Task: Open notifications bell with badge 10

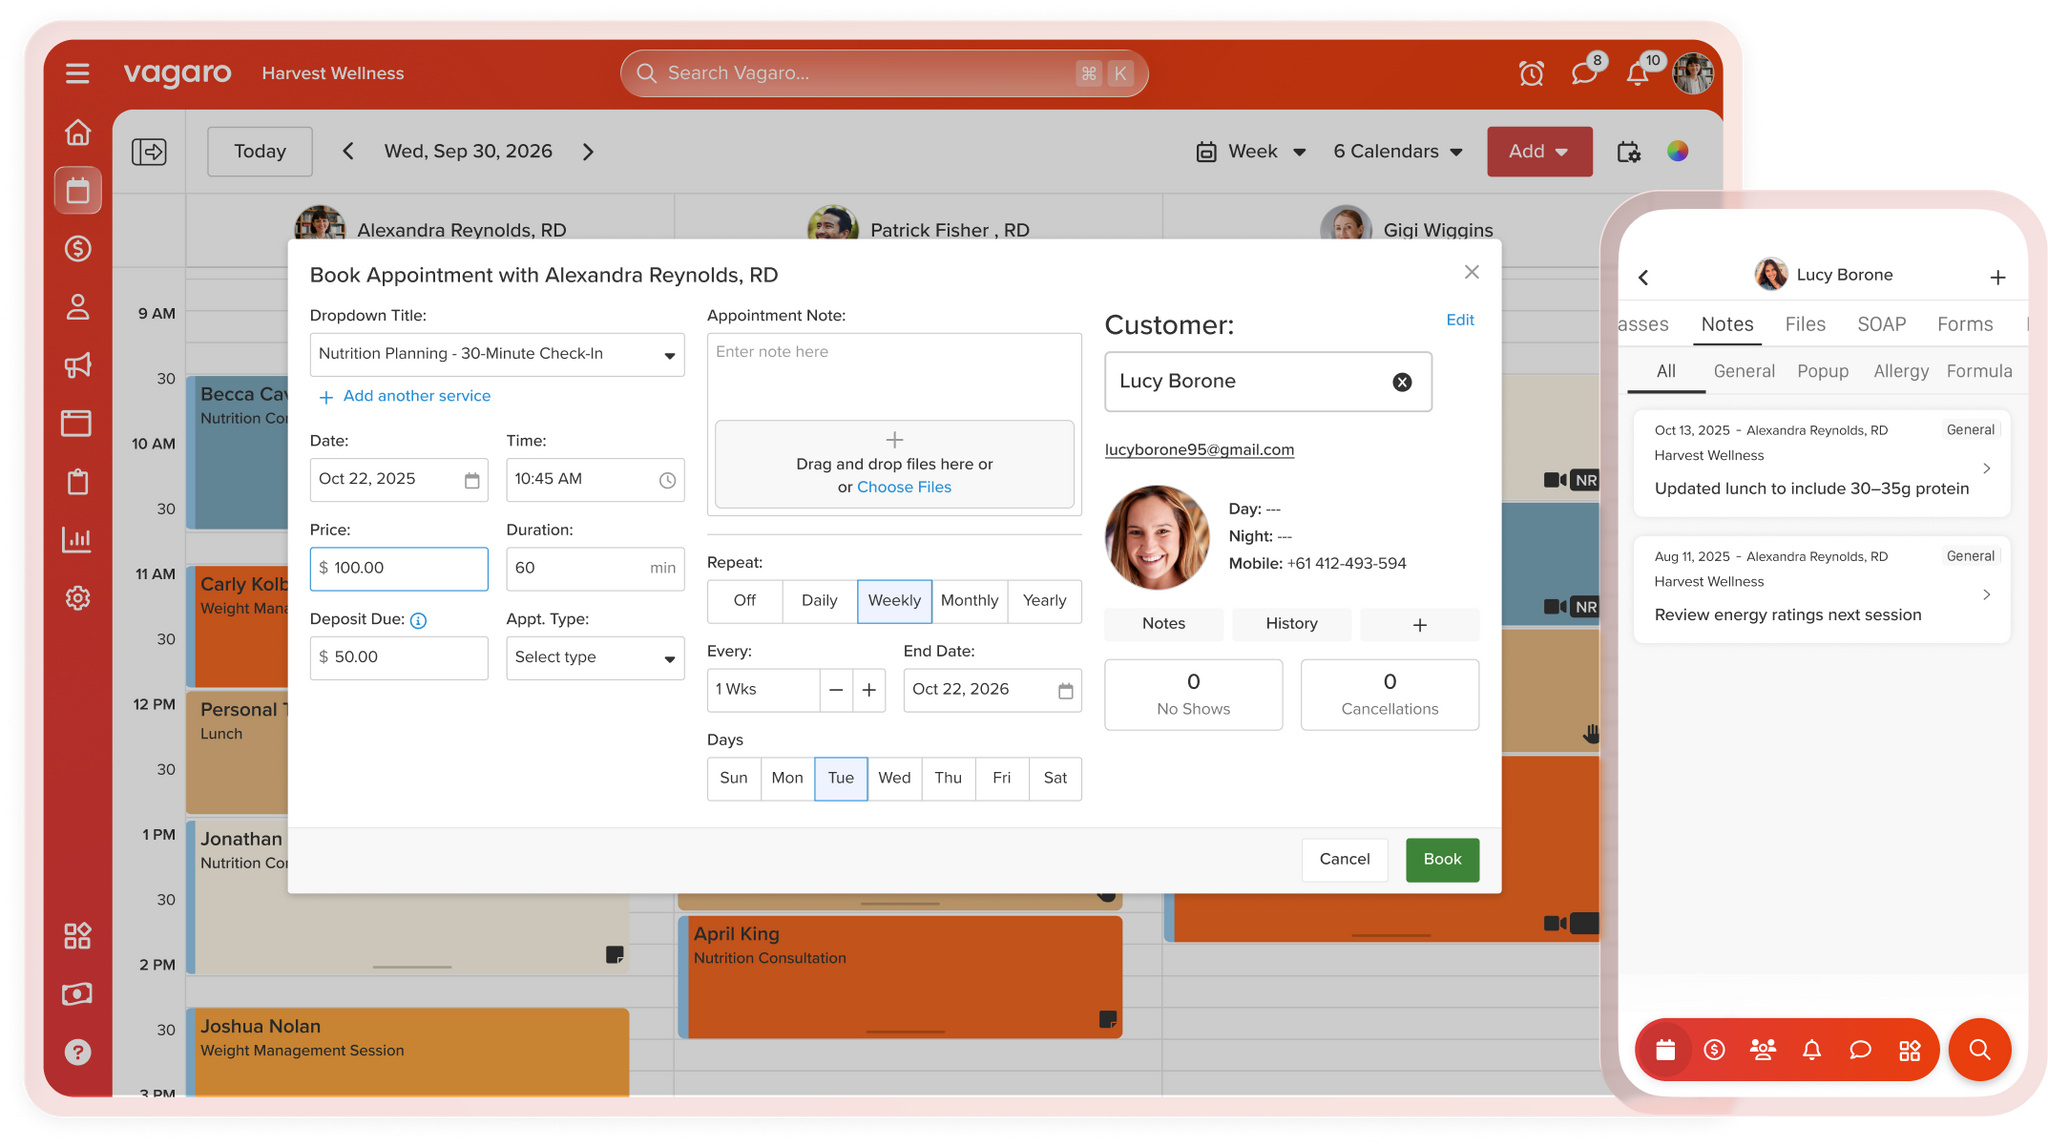Action: click(1639, 73)
